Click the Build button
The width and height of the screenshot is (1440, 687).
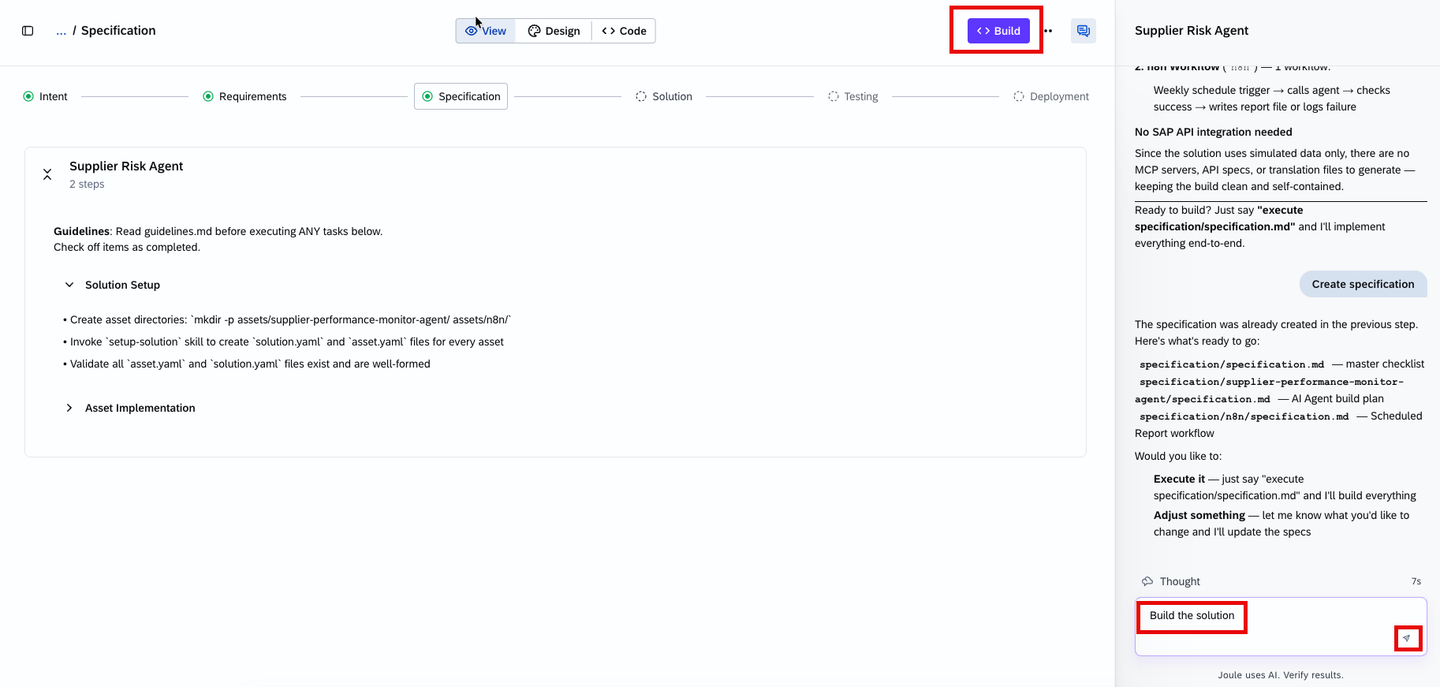click(x=998, y=31)
